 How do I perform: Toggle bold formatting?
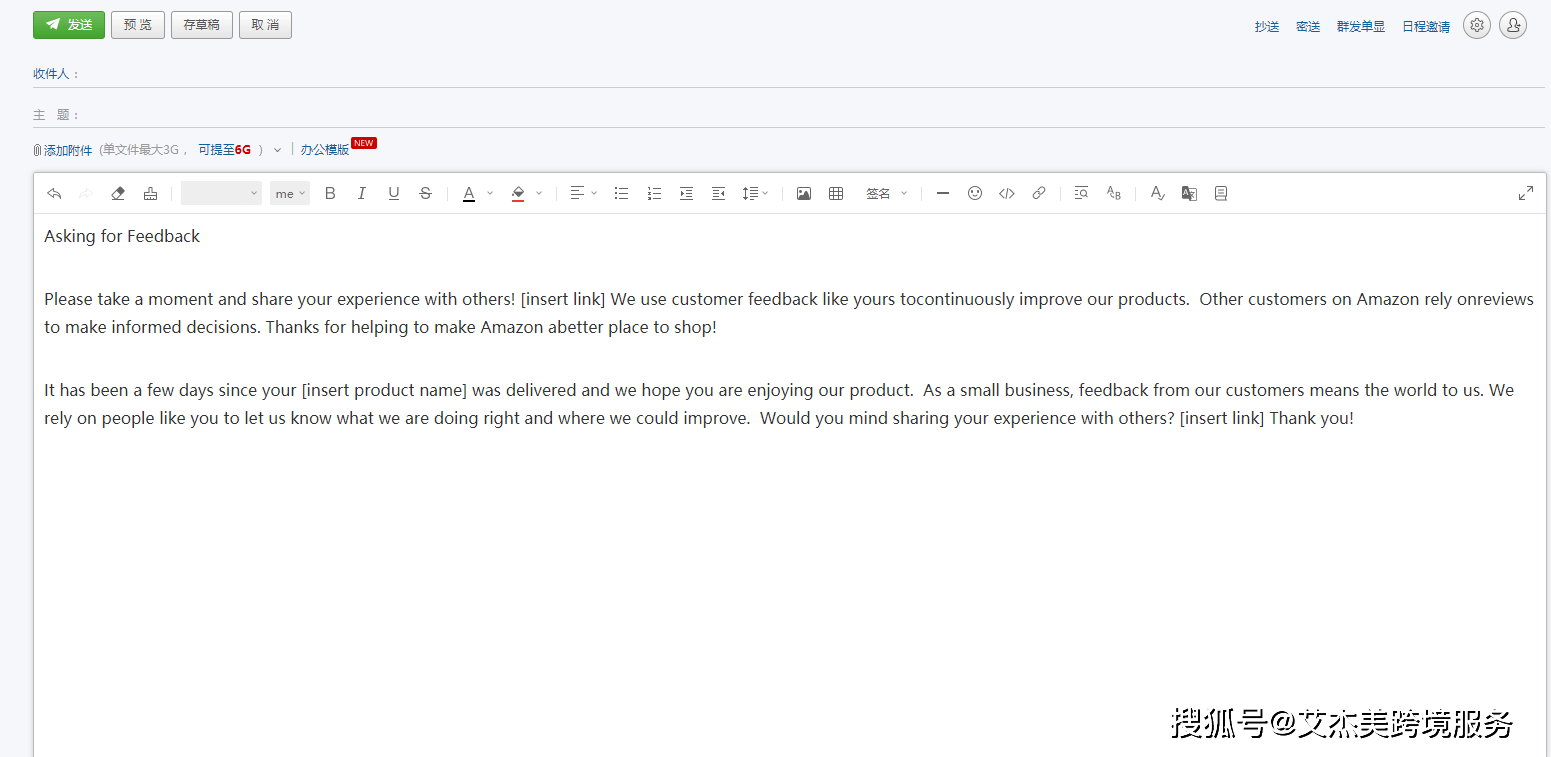coord(330,193)
